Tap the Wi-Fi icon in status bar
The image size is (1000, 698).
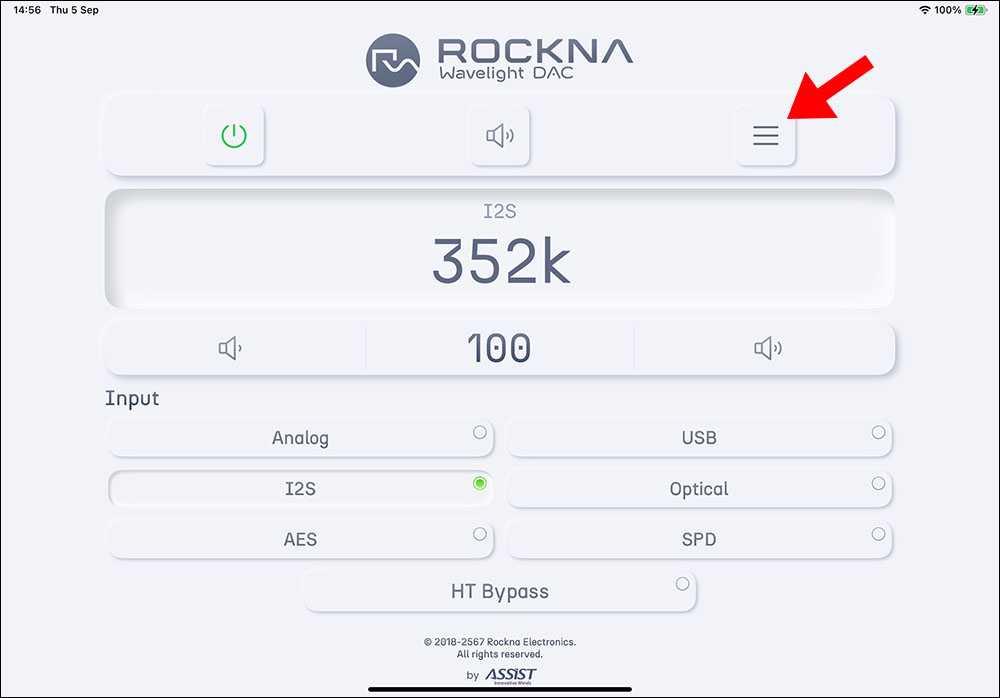pos(923,10)
